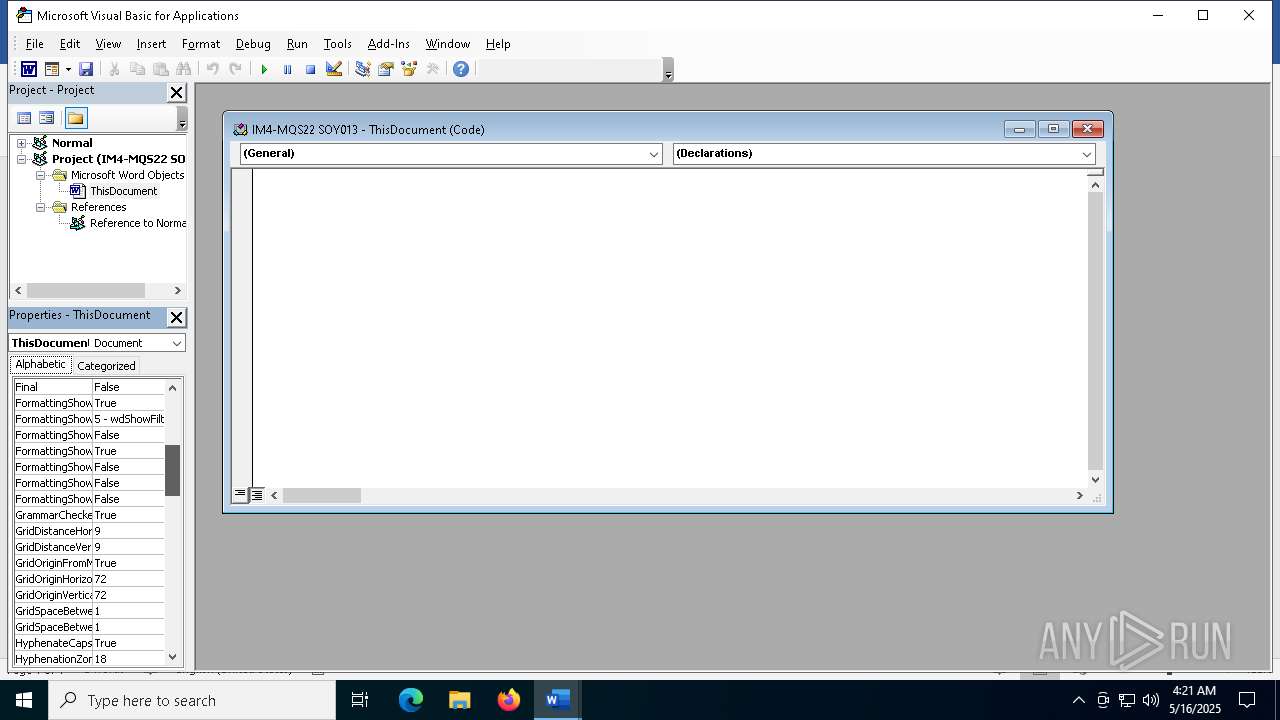Screen dimensions: 1280x720
Task: Collapse Microsoft Word Objects folder
Action: (41, 175)
